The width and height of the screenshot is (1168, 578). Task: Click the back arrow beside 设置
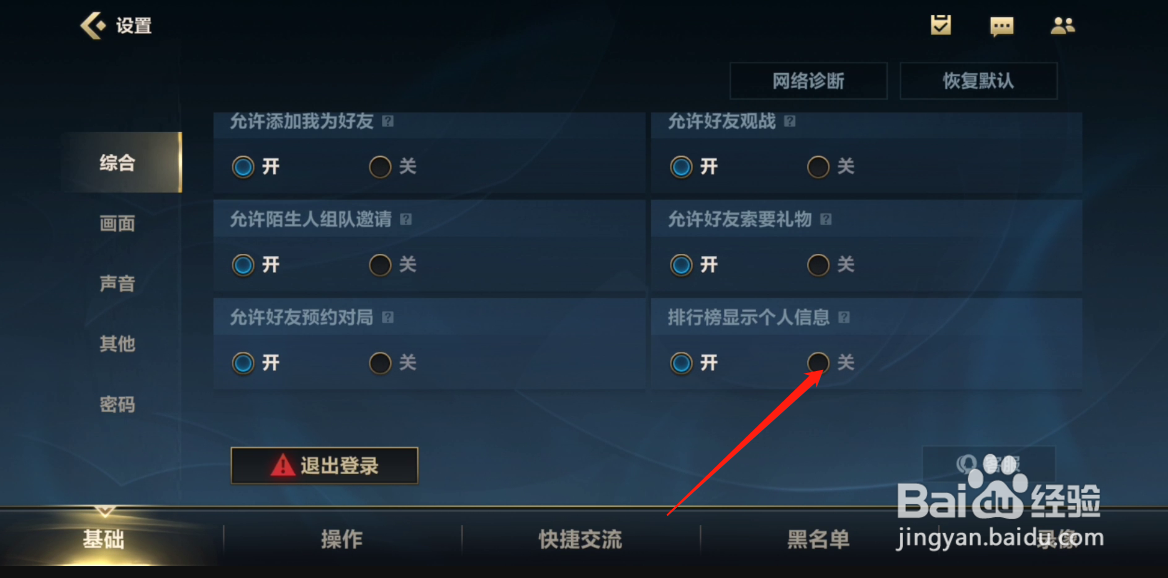click(x=94, y=25)
